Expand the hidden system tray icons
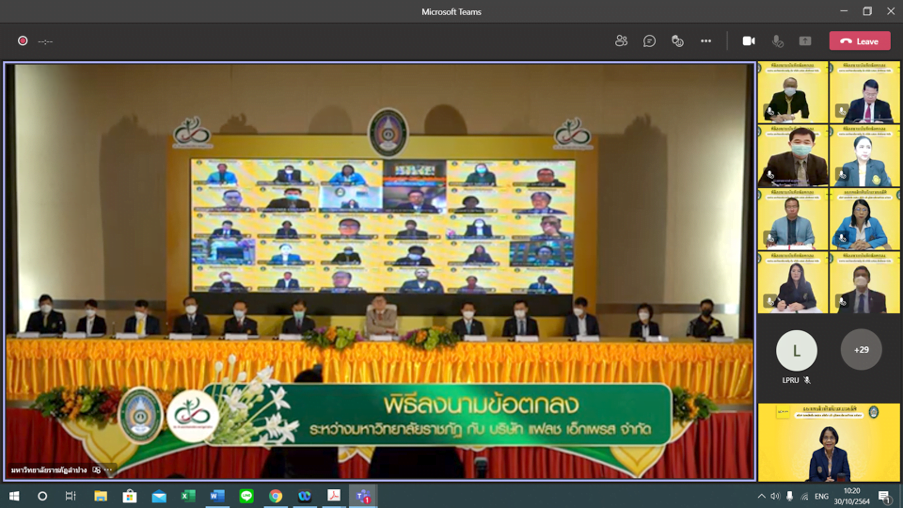The image size is (904, 508). (762, 496)
